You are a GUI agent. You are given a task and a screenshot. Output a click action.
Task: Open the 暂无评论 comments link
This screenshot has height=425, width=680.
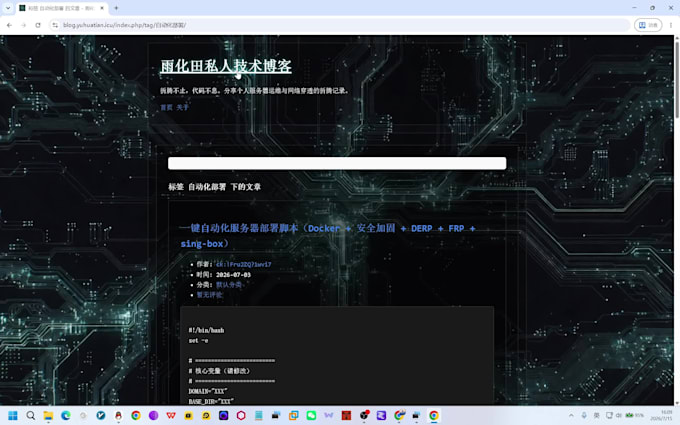(x=209, y=294)
